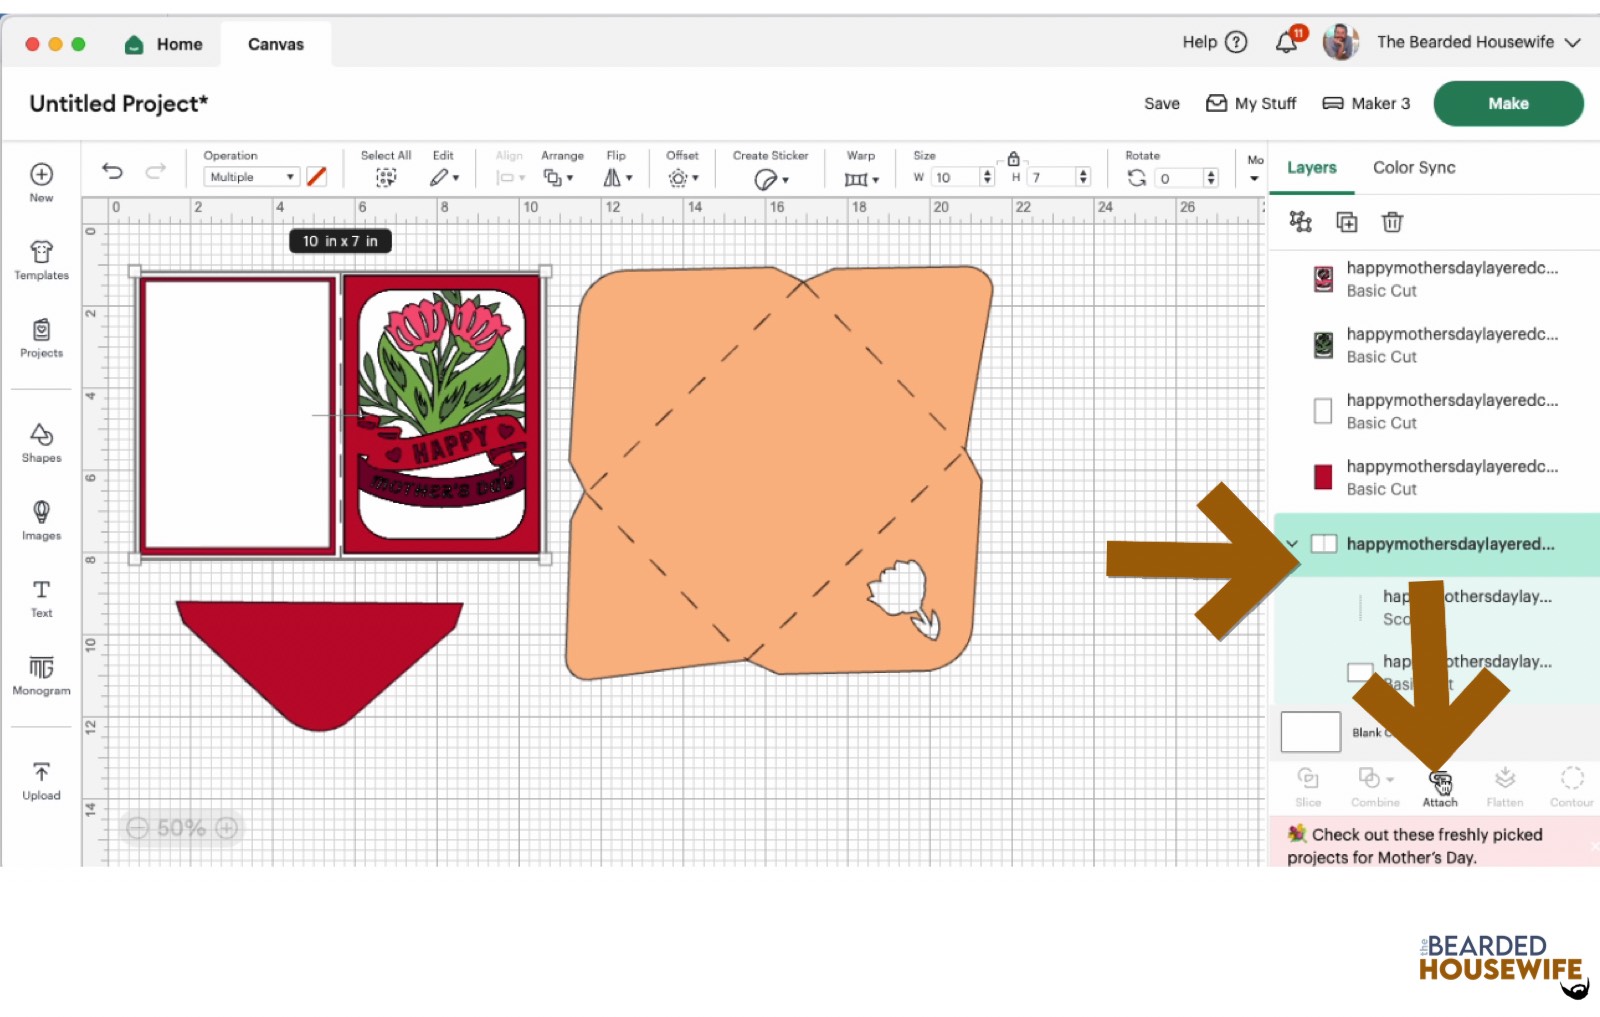1600x1017 pixels.
Task: Click the Upload icon in sidebar
Action: 41,780
